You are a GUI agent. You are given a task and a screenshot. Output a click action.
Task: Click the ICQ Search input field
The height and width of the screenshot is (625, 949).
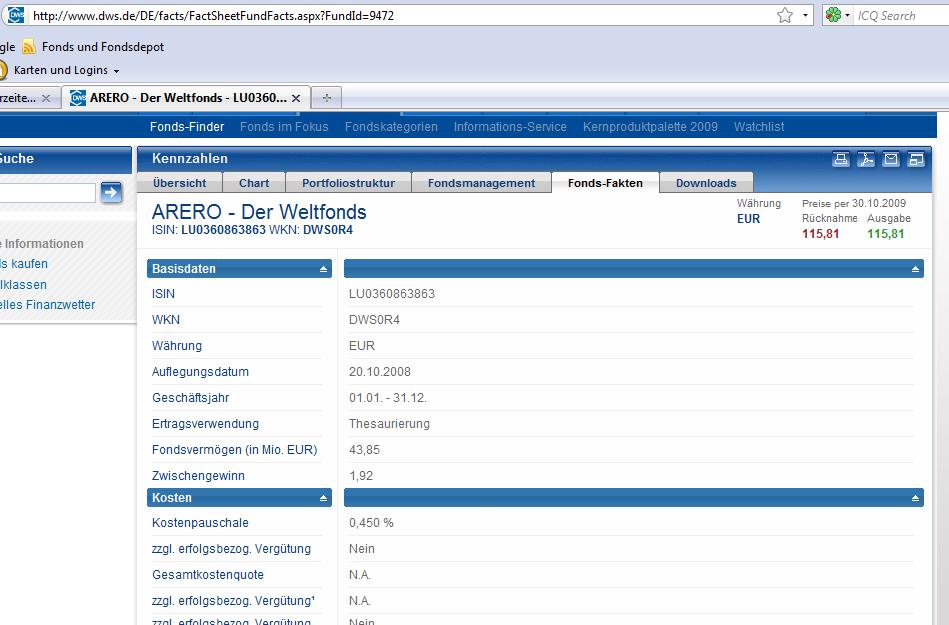[902, 16]
